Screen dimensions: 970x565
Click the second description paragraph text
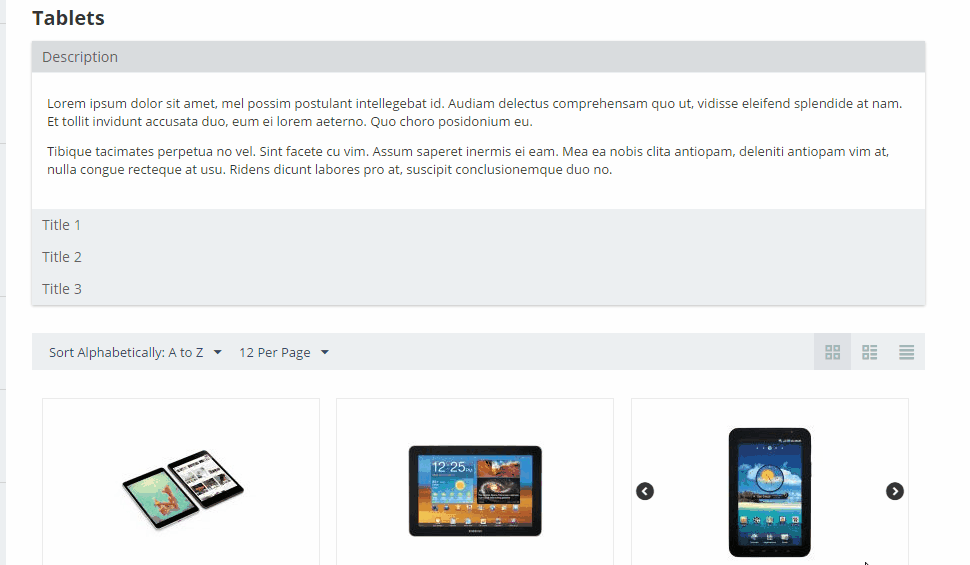pos(468,160)
